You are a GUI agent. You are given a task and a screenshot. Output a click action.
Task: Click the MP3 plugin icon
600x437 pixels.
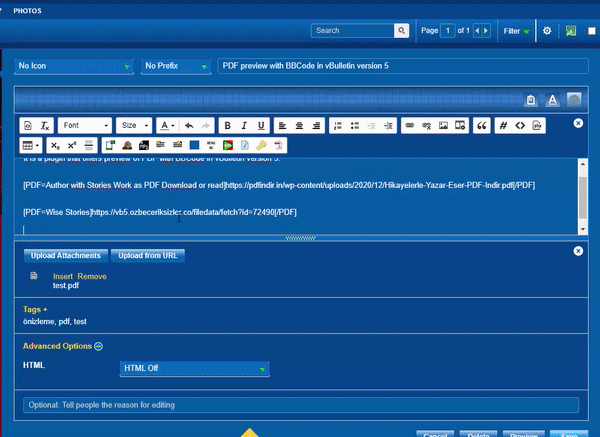[144, 145]
